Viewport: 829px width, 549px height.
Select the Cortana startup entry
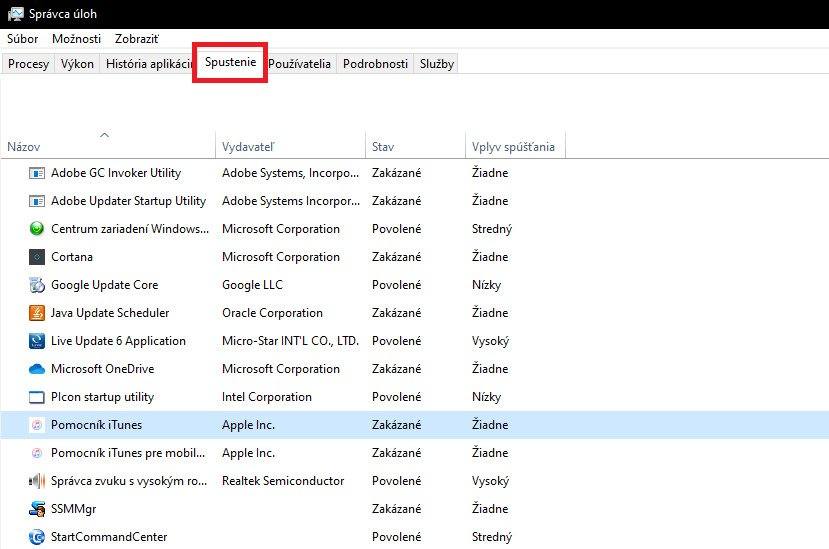(414, 257)
